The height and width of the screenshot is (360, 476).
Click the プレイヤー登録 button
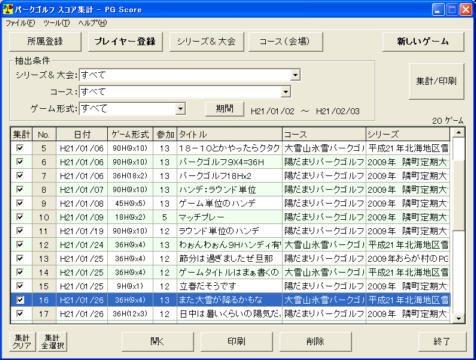(x=125, y=41)
